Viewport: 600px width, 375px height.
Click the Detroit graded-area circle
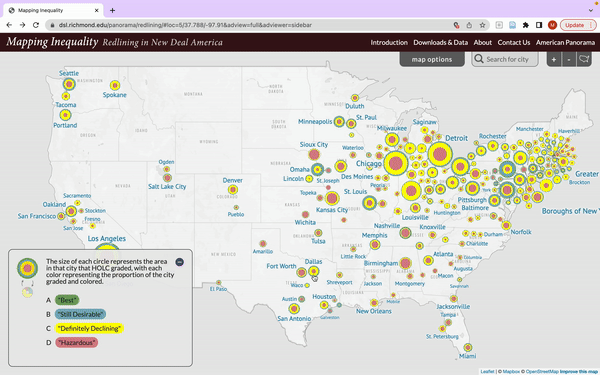440,154
